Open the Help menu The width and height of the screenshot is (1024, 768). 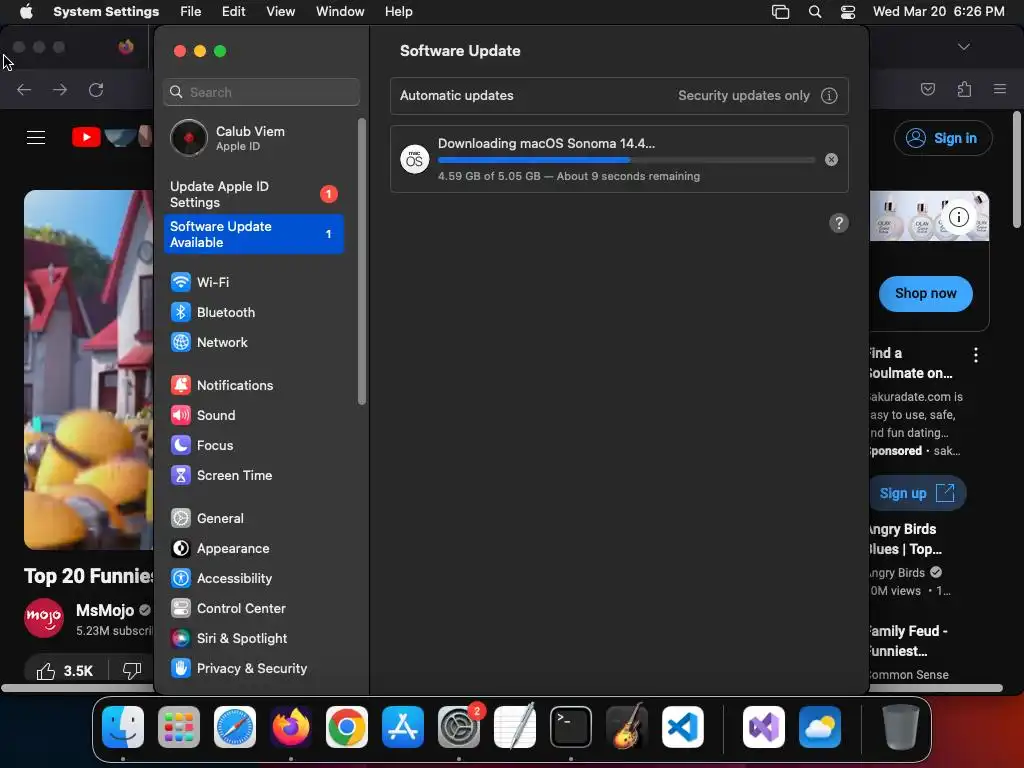click(x=398, y=12)
